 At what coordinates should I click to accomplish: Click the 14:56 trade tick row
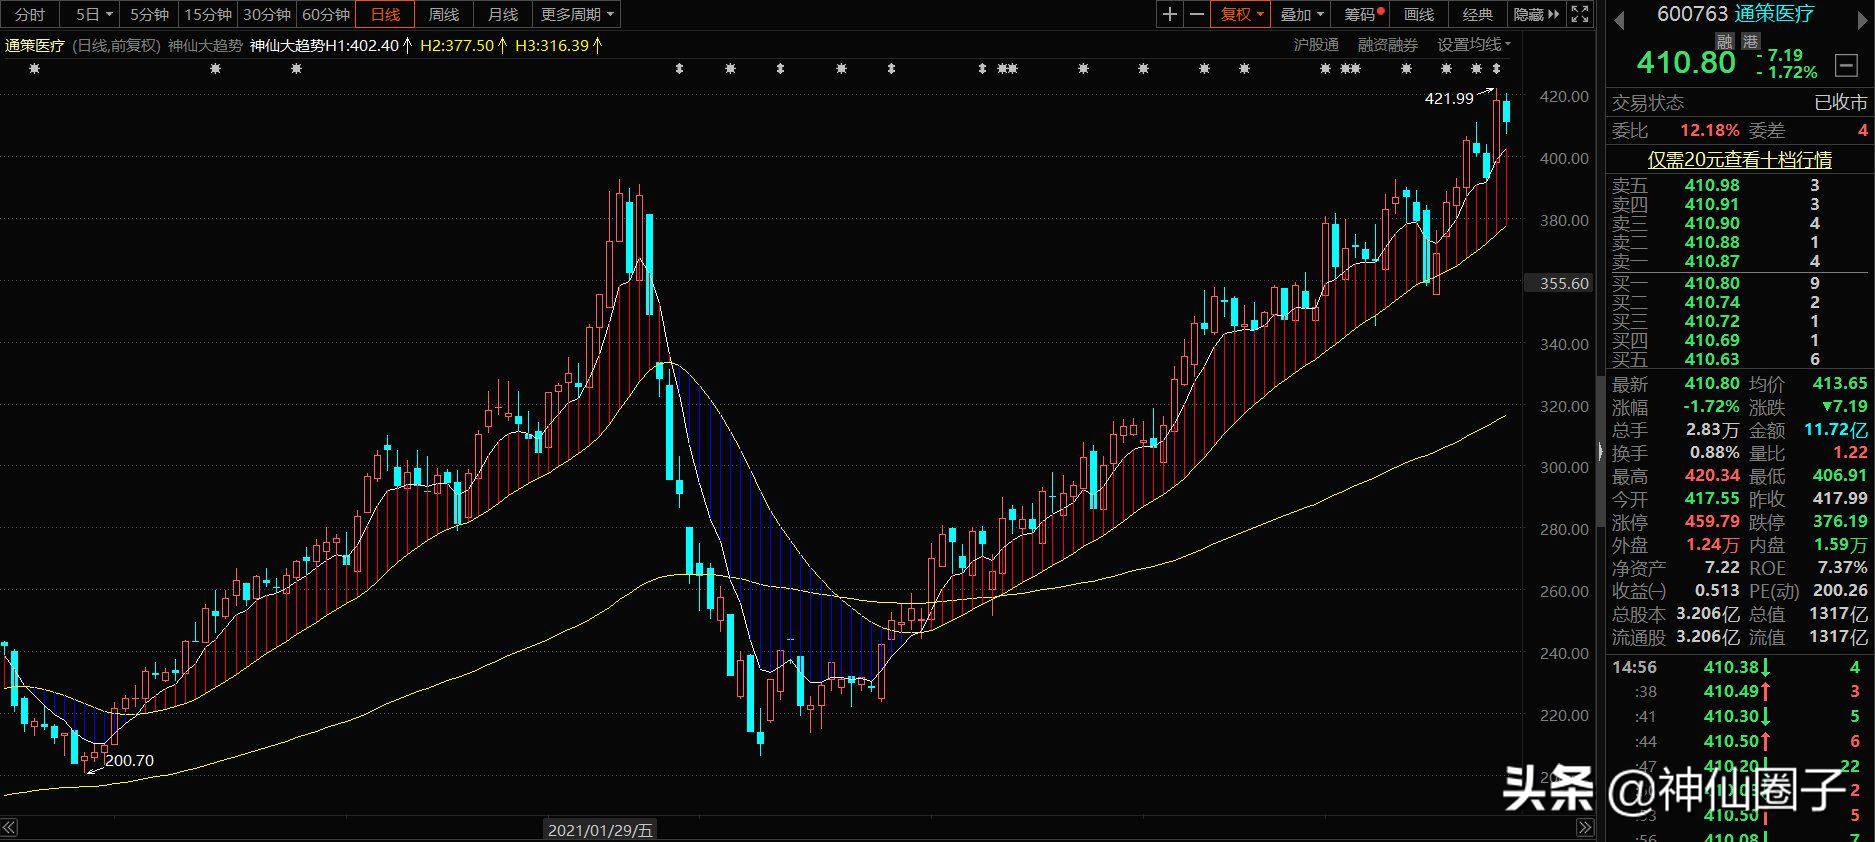[x=1738, y=667]
